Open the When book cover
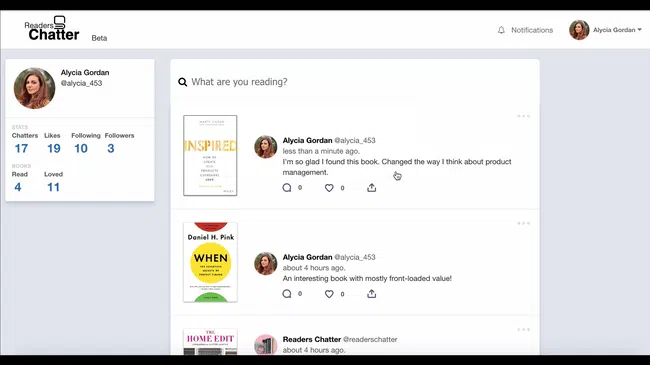Viewport: 650px width, 365px height. (210, 262)
